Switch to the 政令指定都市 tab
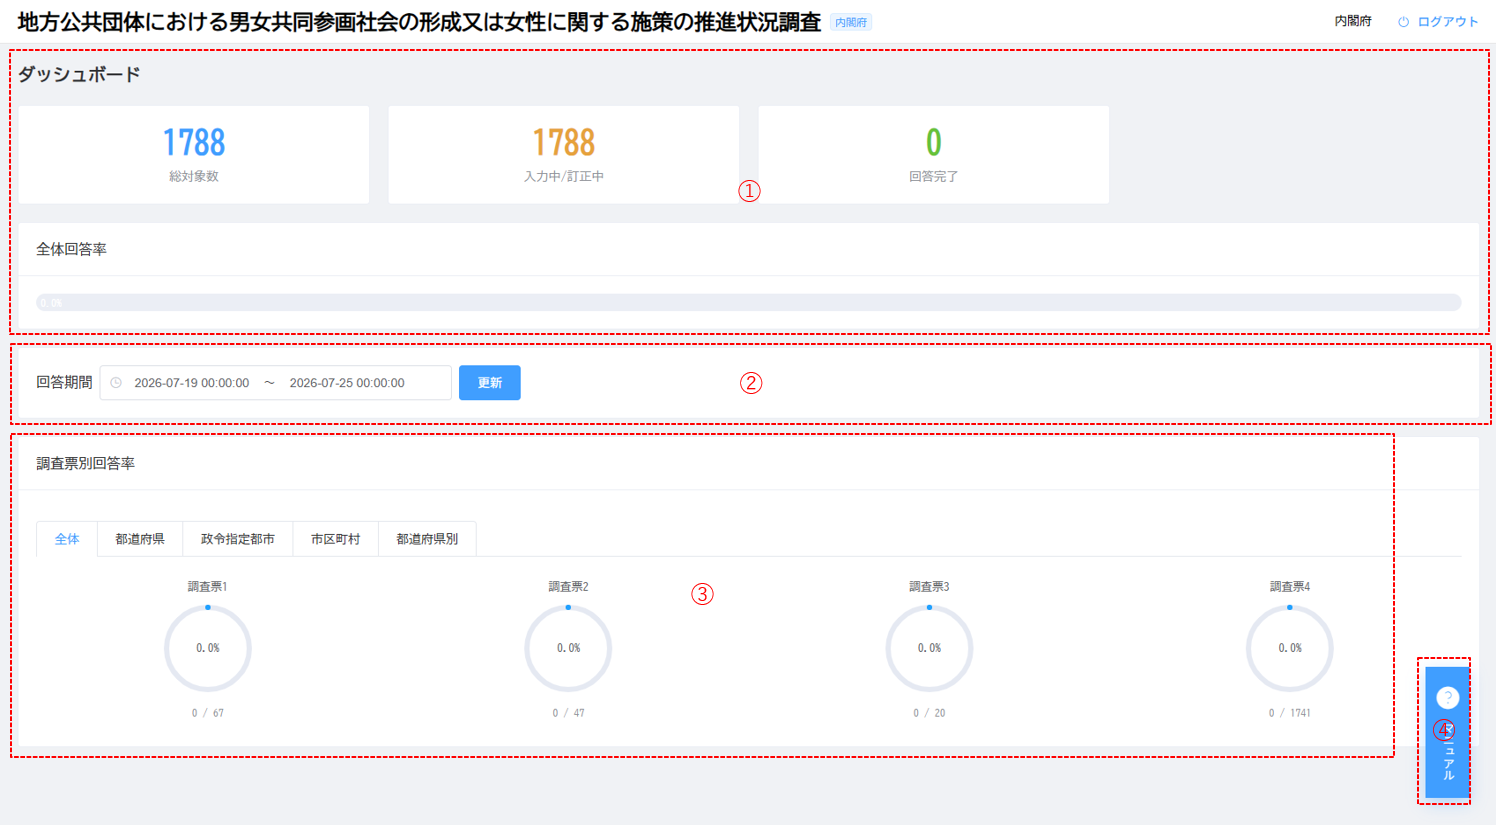Screen dimensions: 1496x825 238,539
